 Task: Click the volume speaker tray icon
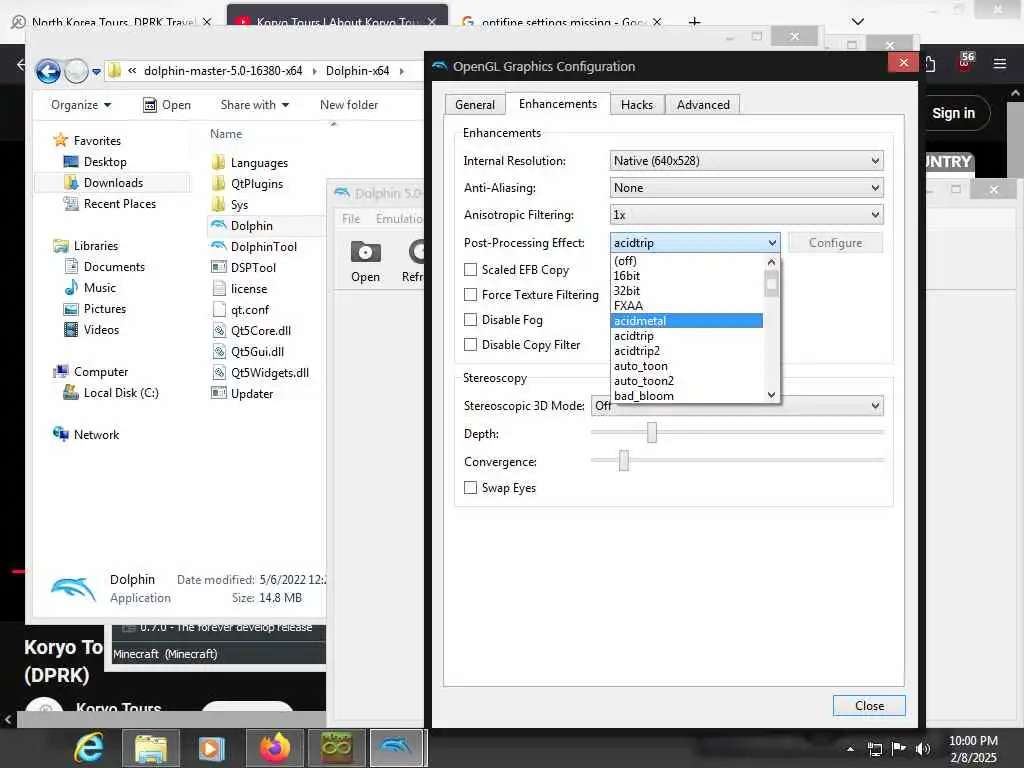pos(922,748)
